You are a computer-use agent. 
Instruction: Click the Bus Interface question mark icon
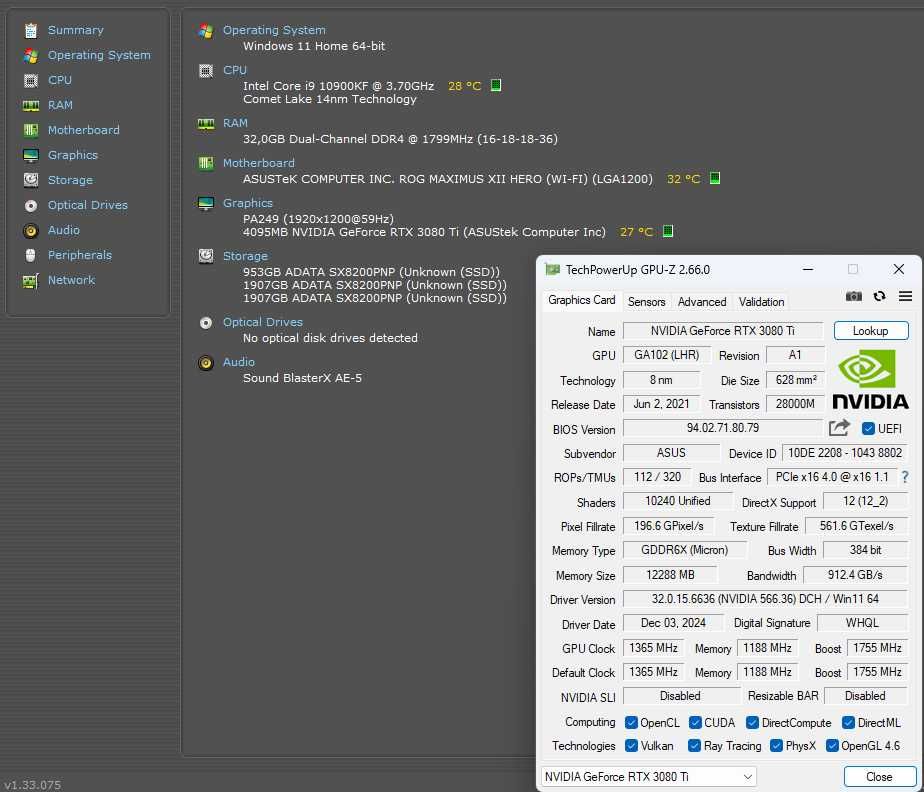tap(905, 477)
